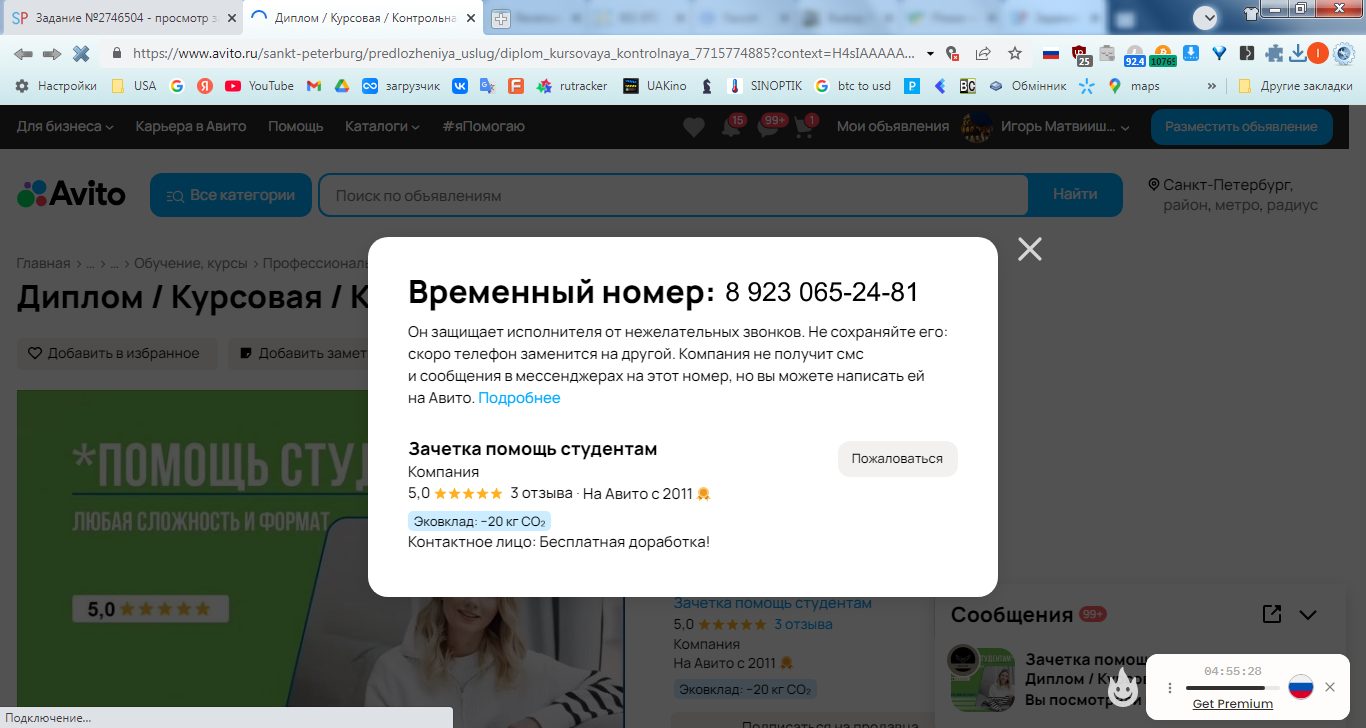Click the profile avatar in Avito header

click(x=975, y=127)
